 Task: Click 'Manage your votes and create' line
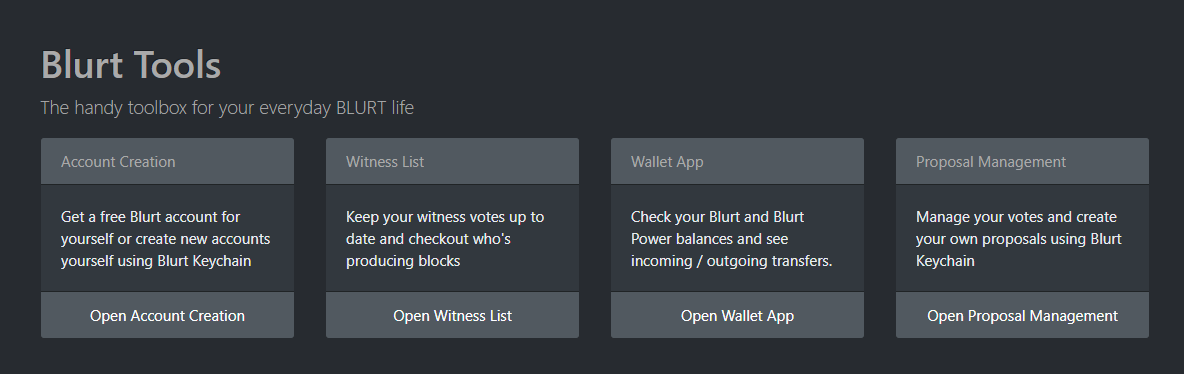(1016, 217)
